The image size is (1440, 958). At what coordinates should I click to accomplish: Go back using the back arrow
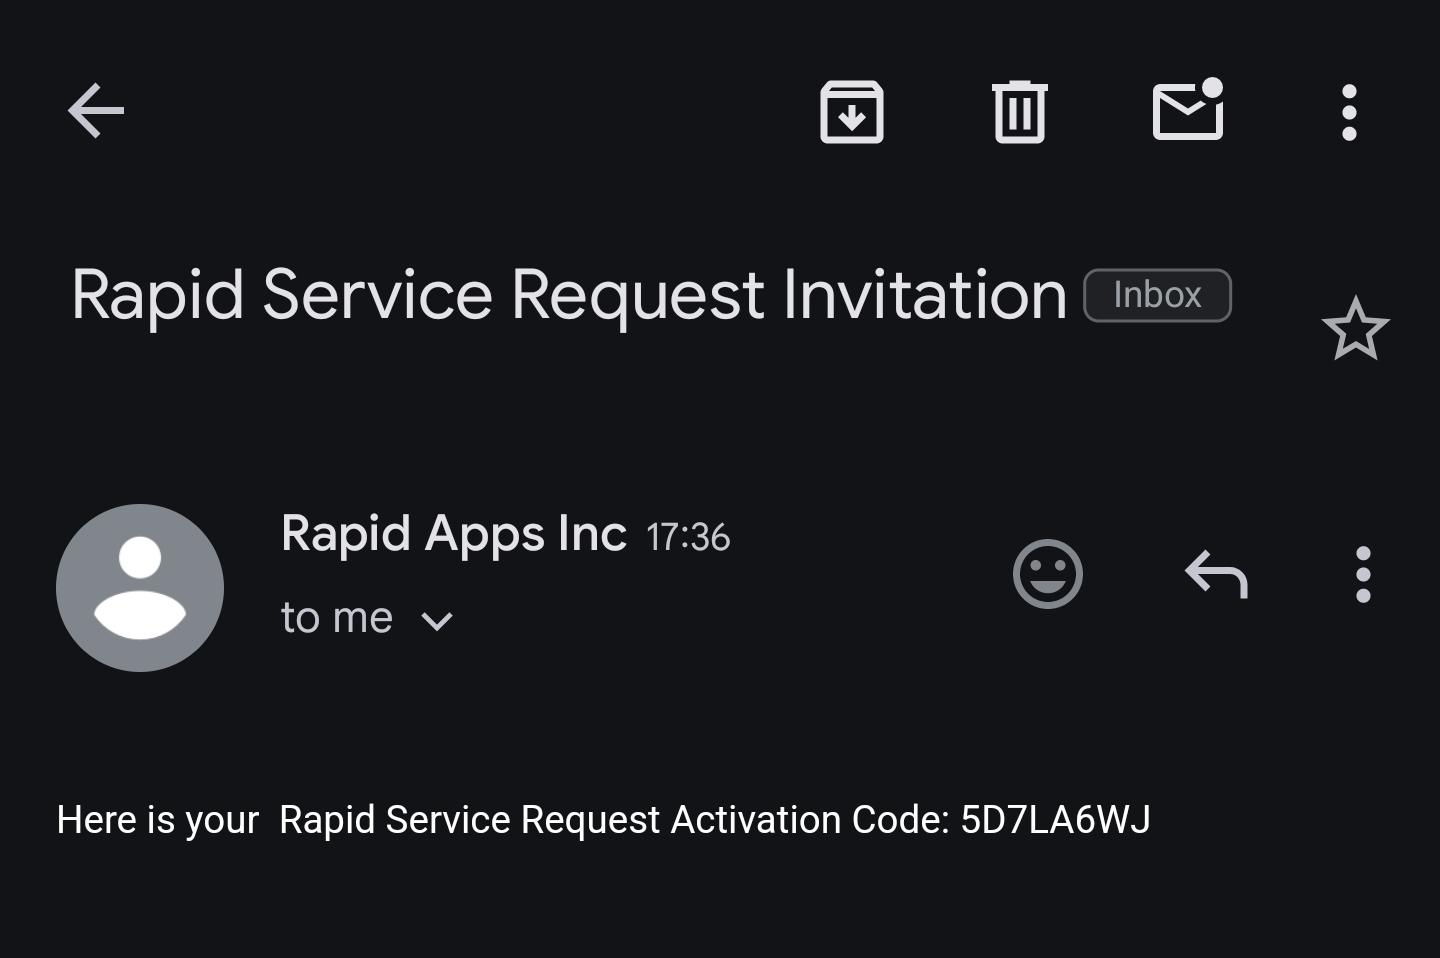(96, 110)
